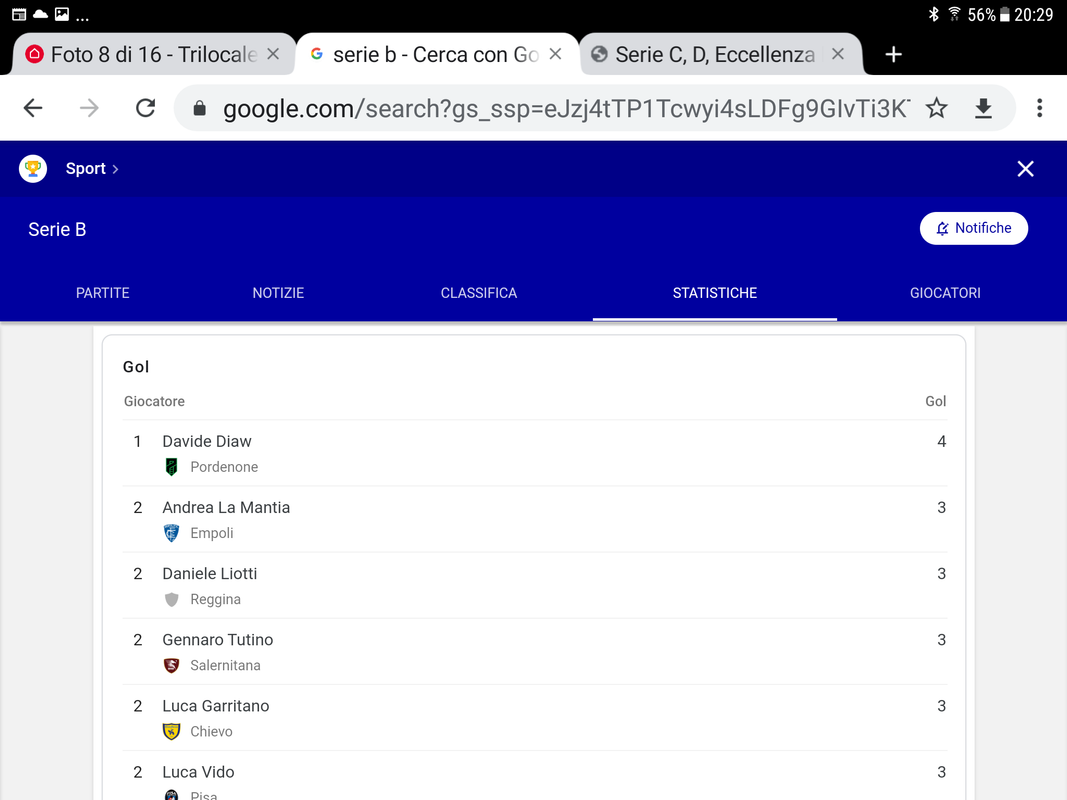Click the Salernitana team name
This screenshot has width=1067, height=800.
pos(225,665)
